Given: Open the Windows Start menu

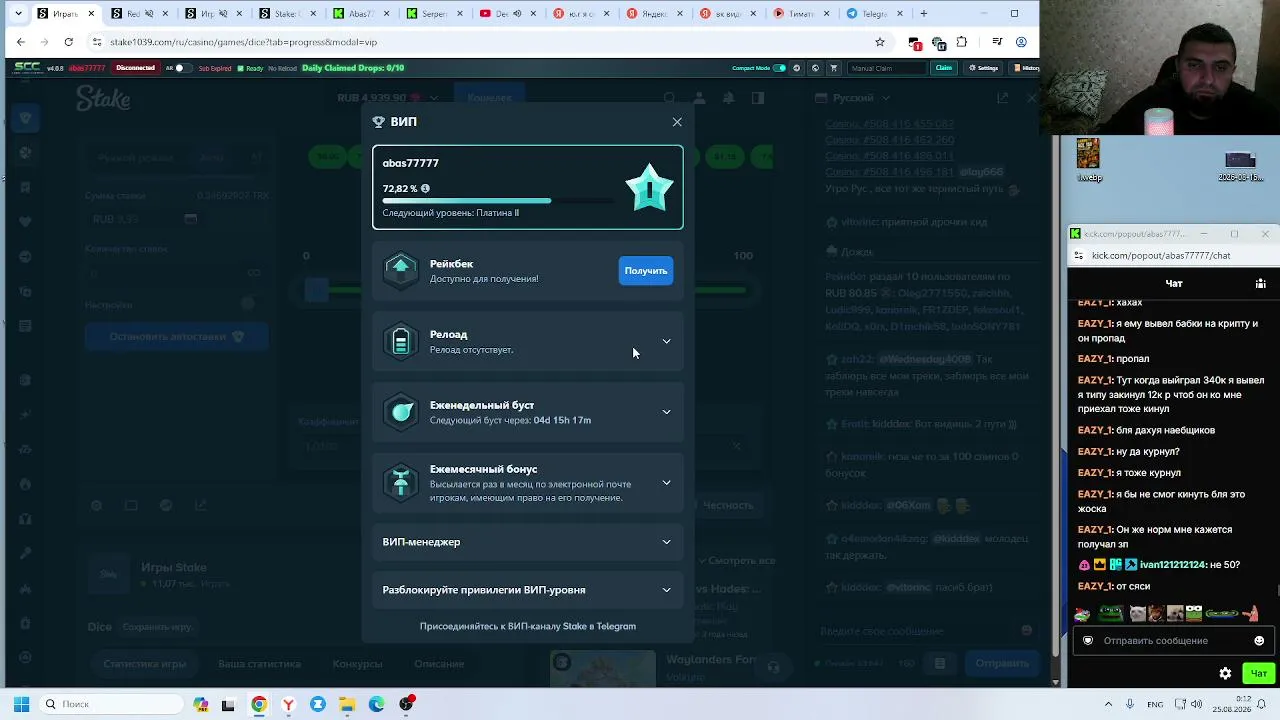Looking at the screenshot, I should point(21,704).
